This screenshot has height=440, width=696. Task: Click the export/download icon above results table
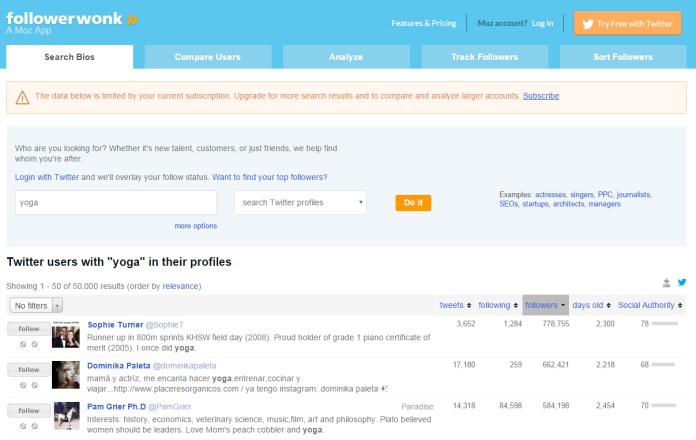(x=666, y=282)
